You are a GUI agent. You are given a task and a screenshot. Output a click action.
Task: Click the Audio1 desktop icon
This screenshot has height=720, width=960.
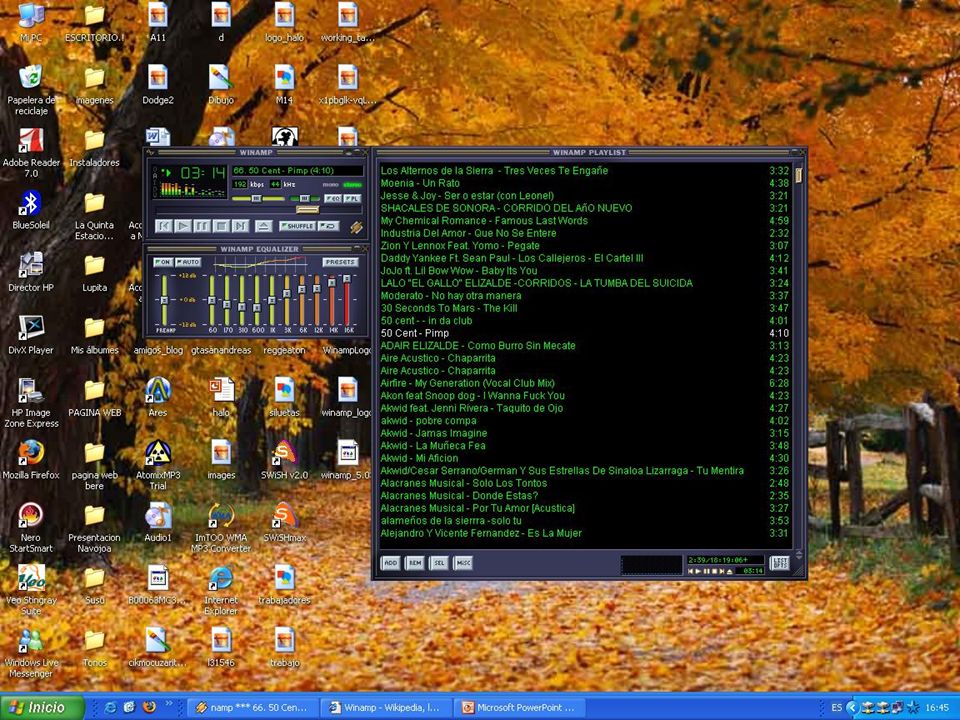click(x=158, y=522)
